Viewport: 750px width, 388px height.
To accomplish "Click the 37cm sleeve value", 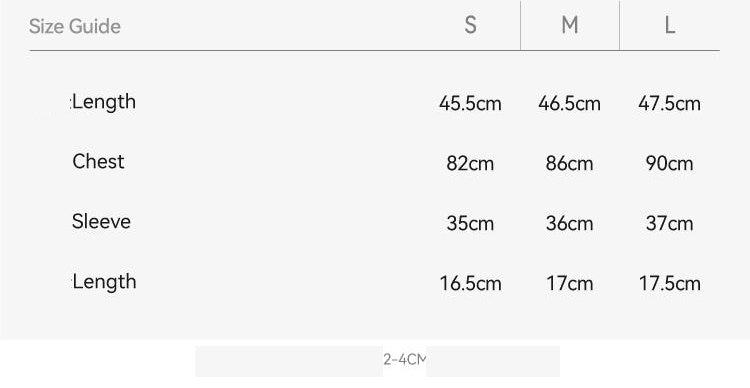I will coord(669,223).
